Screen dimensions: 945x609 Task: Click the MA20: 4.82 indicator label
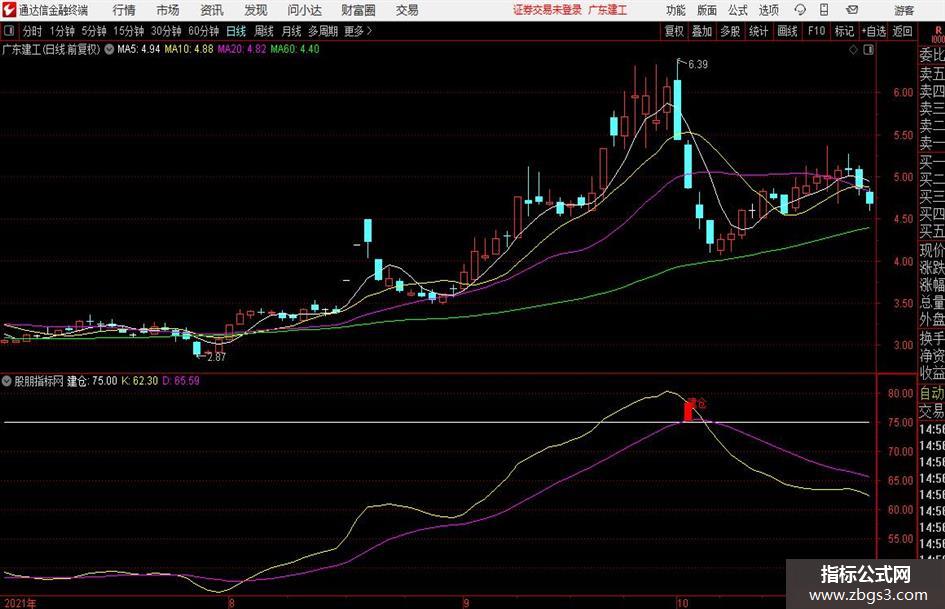tap(242, 49)
